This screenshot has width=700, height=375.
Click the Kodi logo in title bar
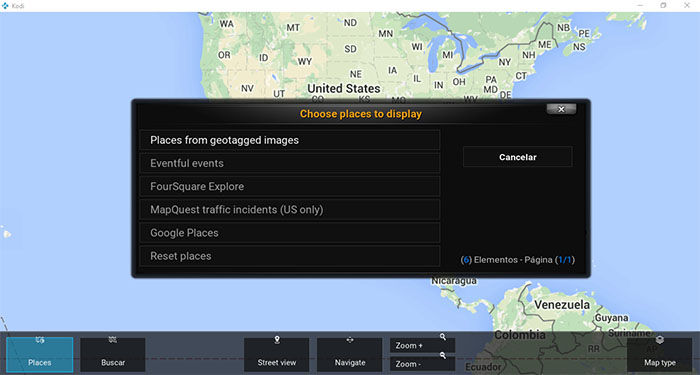tap(5, 6)
